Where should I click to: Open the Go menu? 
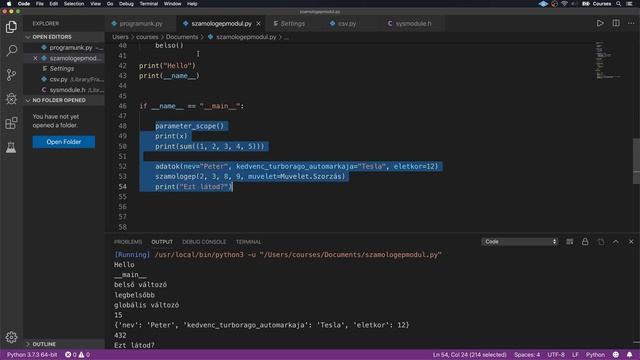pyautogui.click(x=110, y=4)
